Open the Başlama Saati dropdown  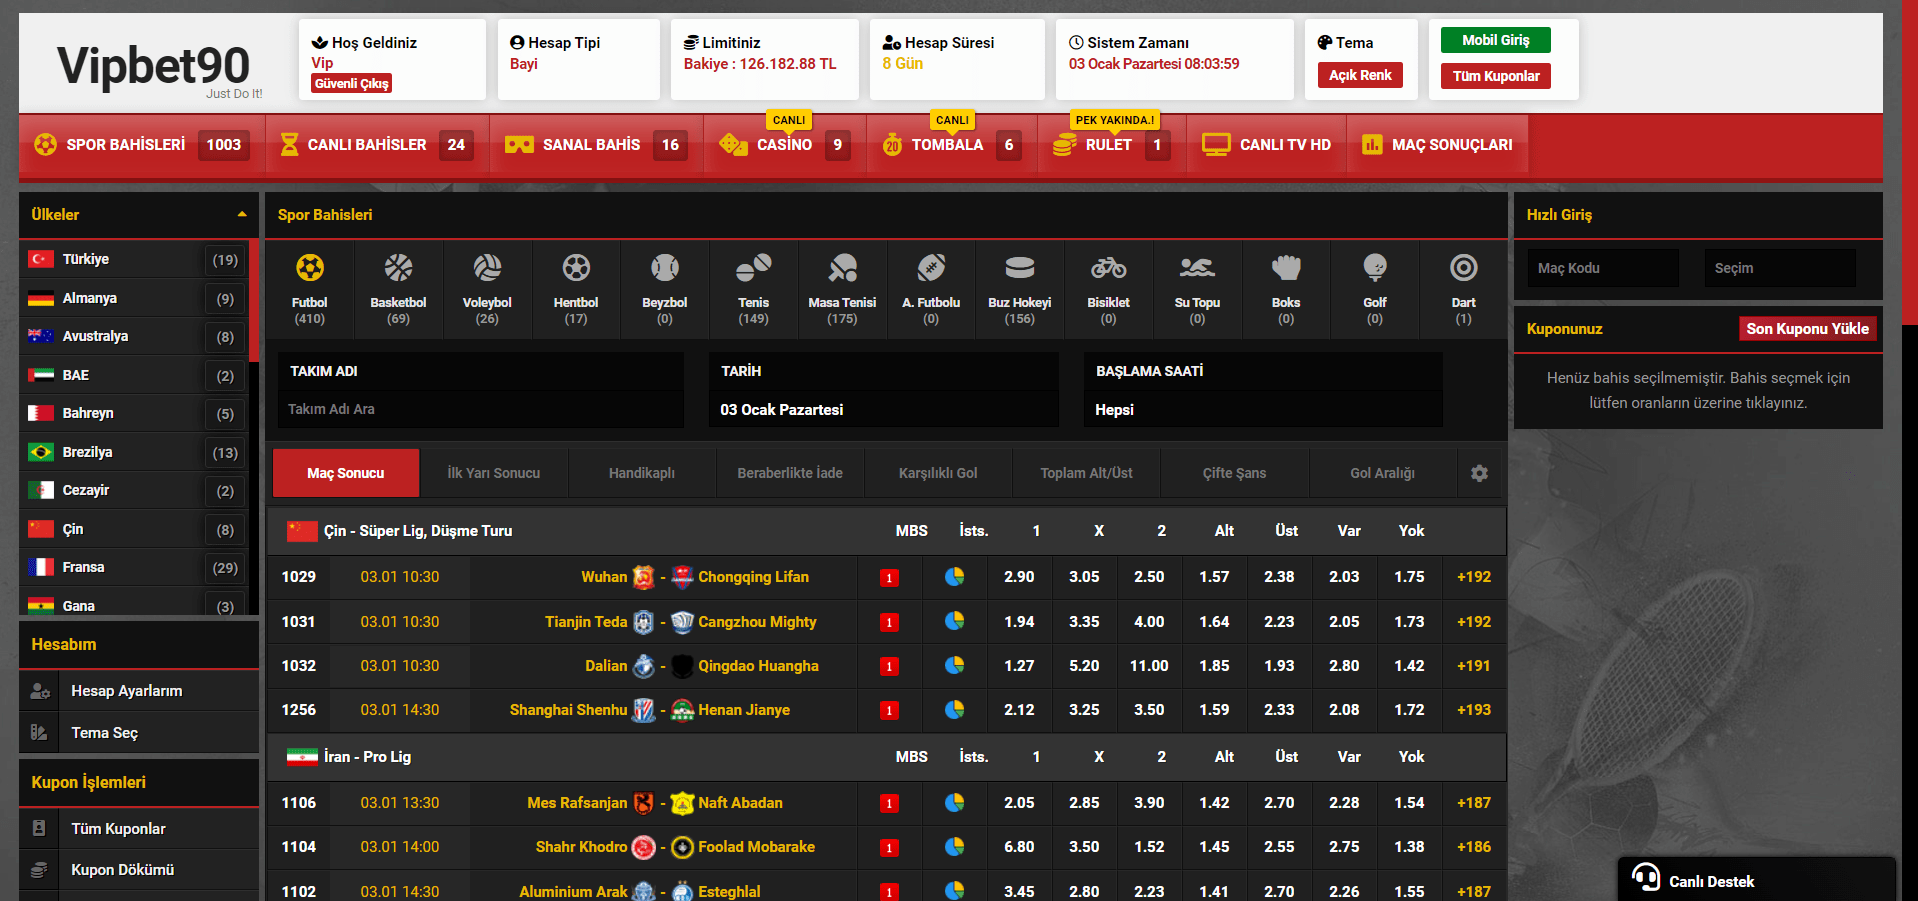pyautogui.click(x=1263, y=409)
